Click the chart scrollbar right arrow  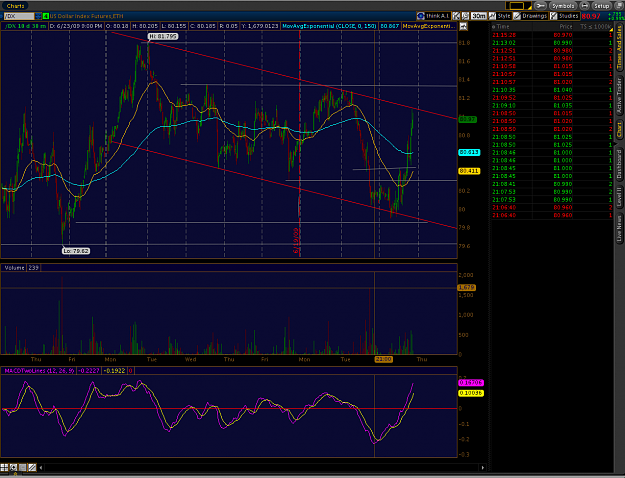pos(483,468)
